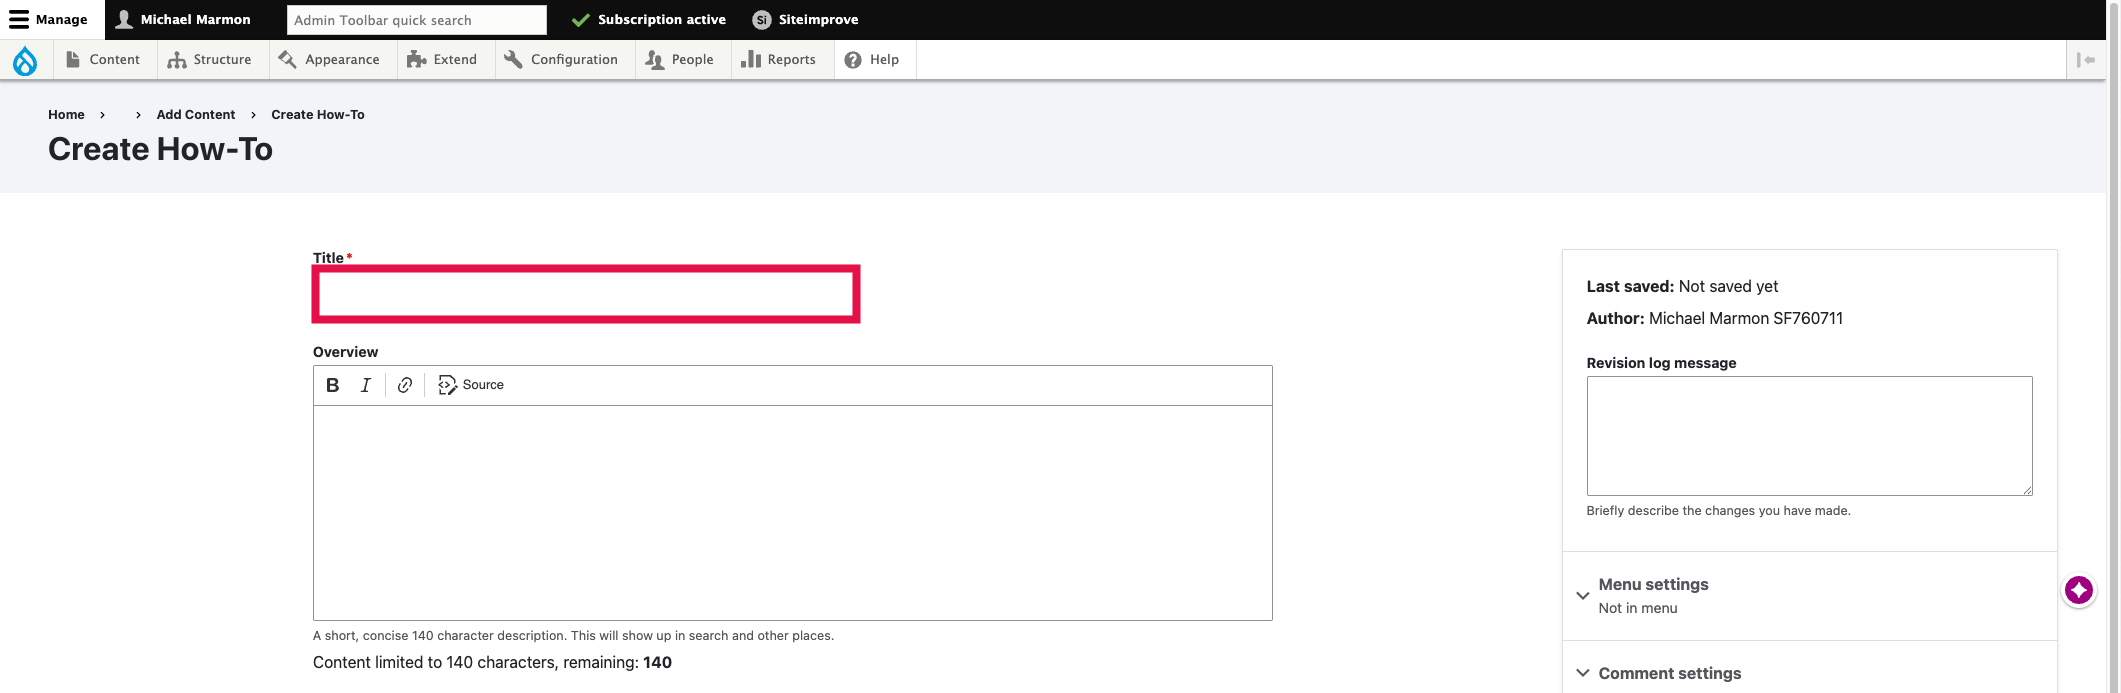2121x693 pixels.
Task: Click 'Briefly describe the changes you have made.'
Action: pyautogui.click(x=1718, y=511)
